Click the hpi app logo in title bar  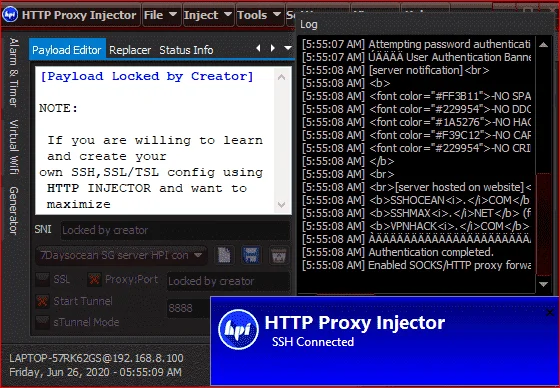(x=10, y=15)
